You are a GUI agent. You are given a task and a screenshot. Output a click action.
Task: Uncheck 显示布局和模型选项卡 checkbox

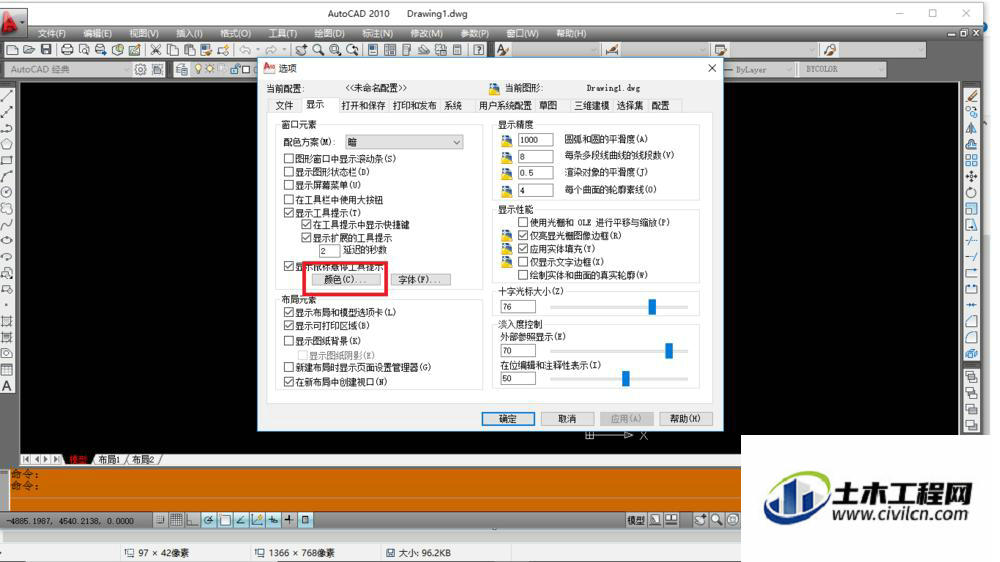(x=289, y=313)
